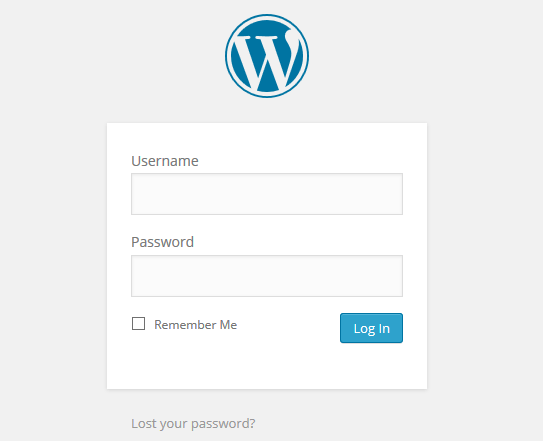Open the Lost your password? link

[x=193, y=423]
